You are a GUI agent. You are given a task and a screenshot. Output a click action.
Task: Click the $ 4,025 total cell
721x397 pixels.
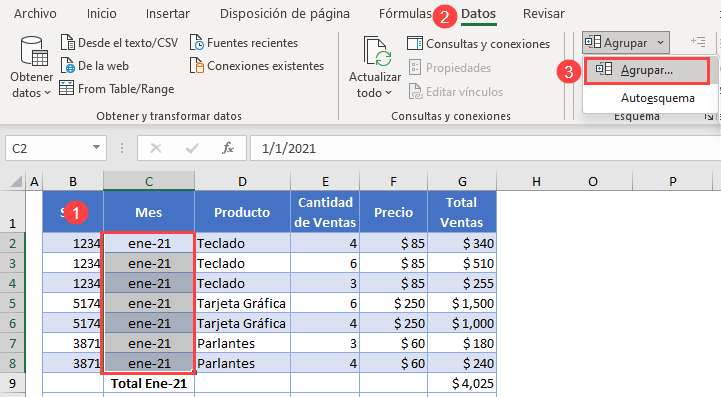tap(462, 383)
